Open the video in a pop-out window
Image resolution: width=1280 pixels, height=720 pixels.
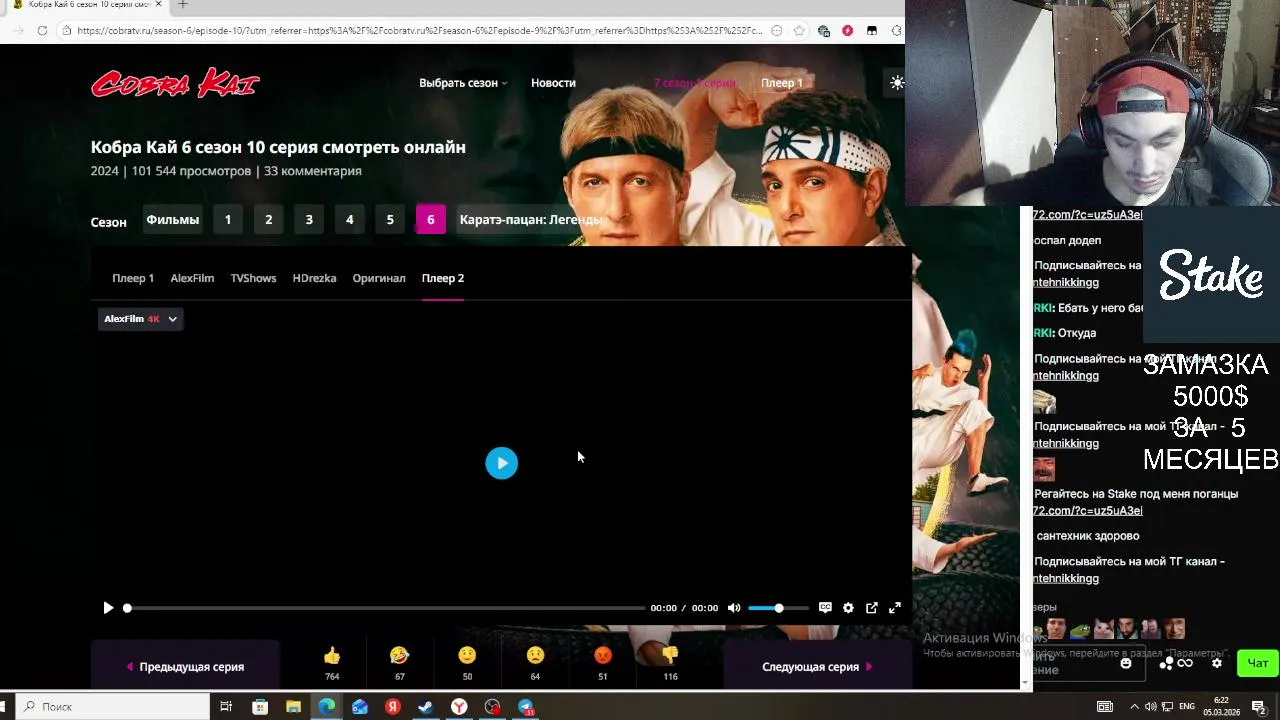[x=872, y=608]
